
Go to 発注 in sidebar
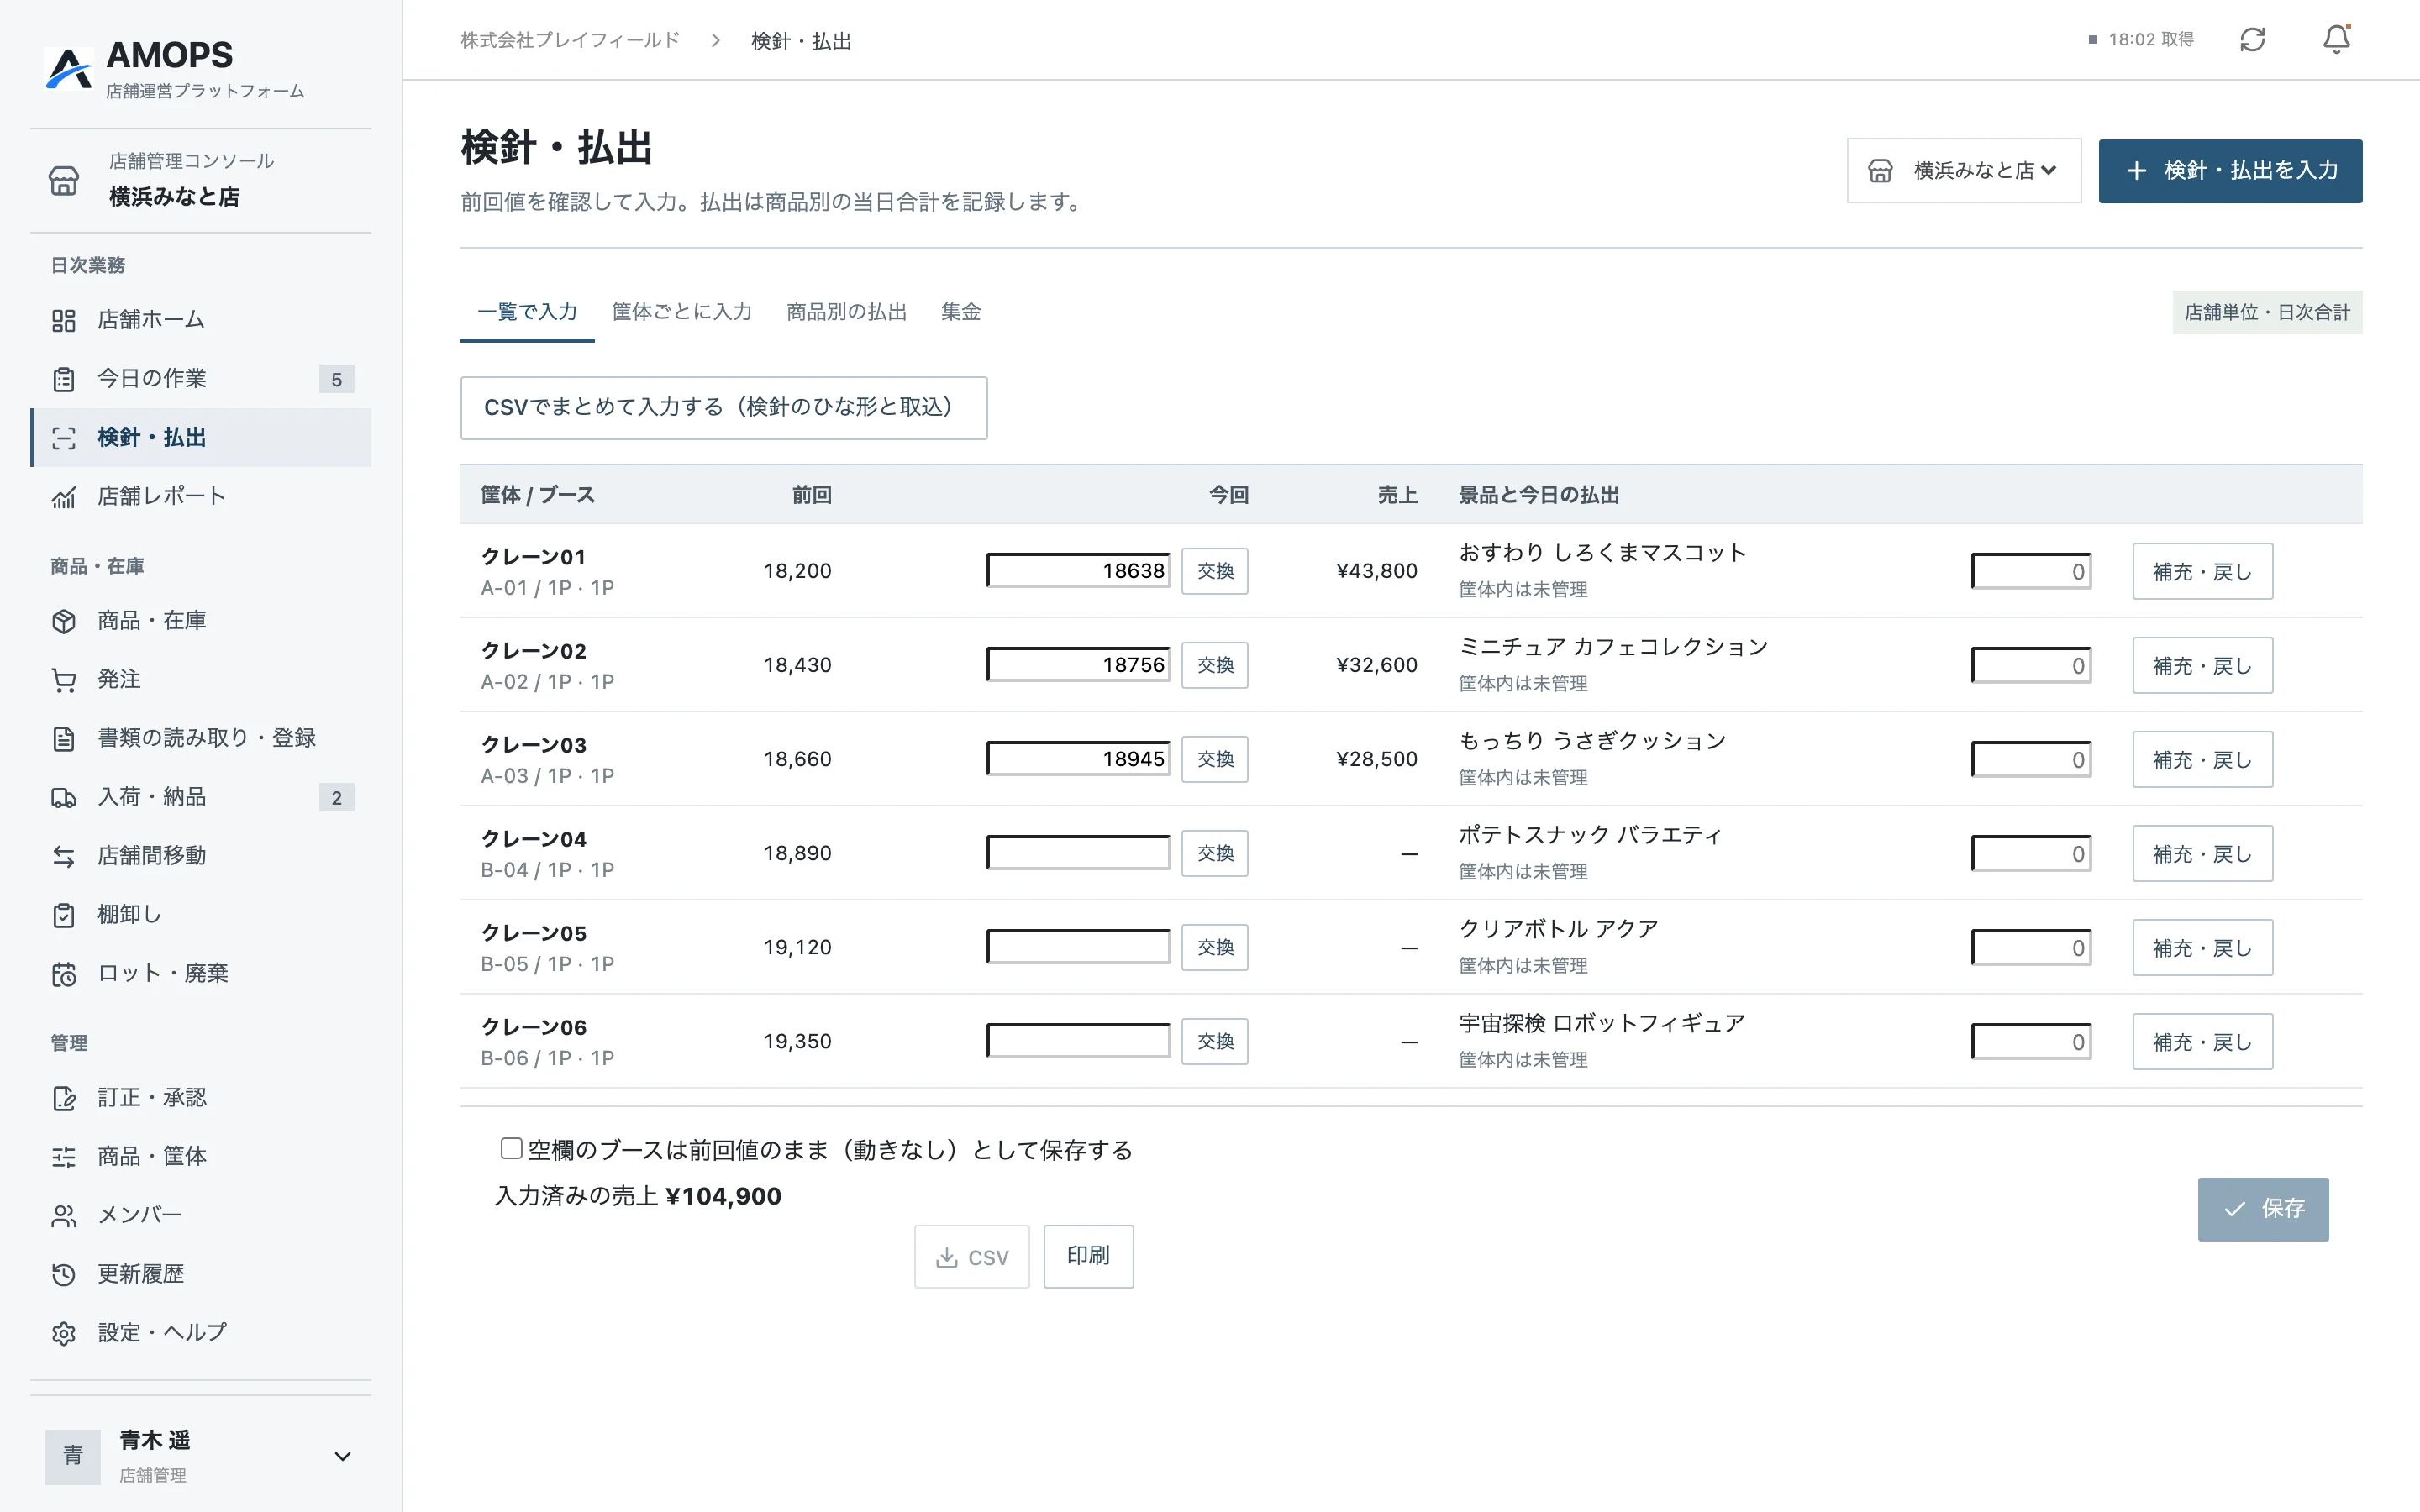pyautogui.click(x=201, y=680)
